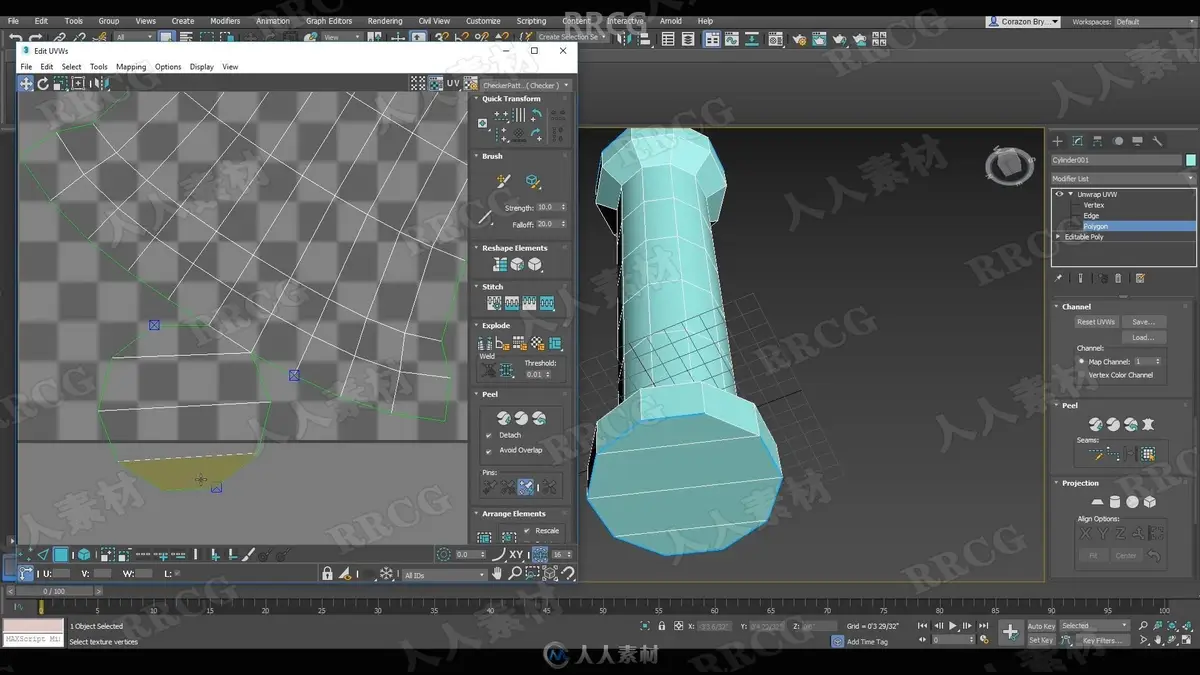Open the Scripting main menu

click(x=531, y=21)
